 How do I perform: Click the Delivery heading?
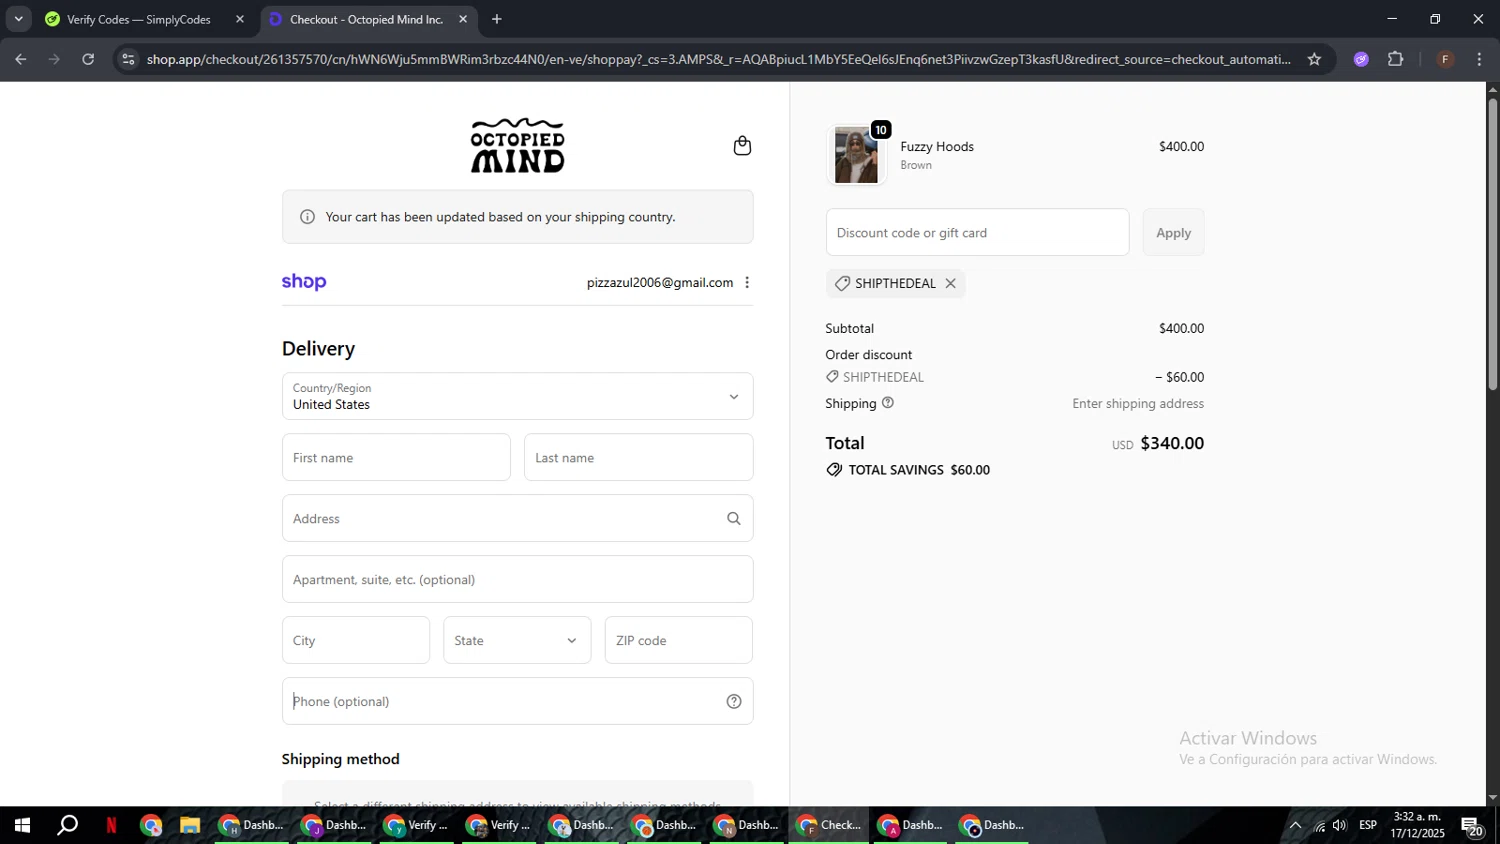318,348
